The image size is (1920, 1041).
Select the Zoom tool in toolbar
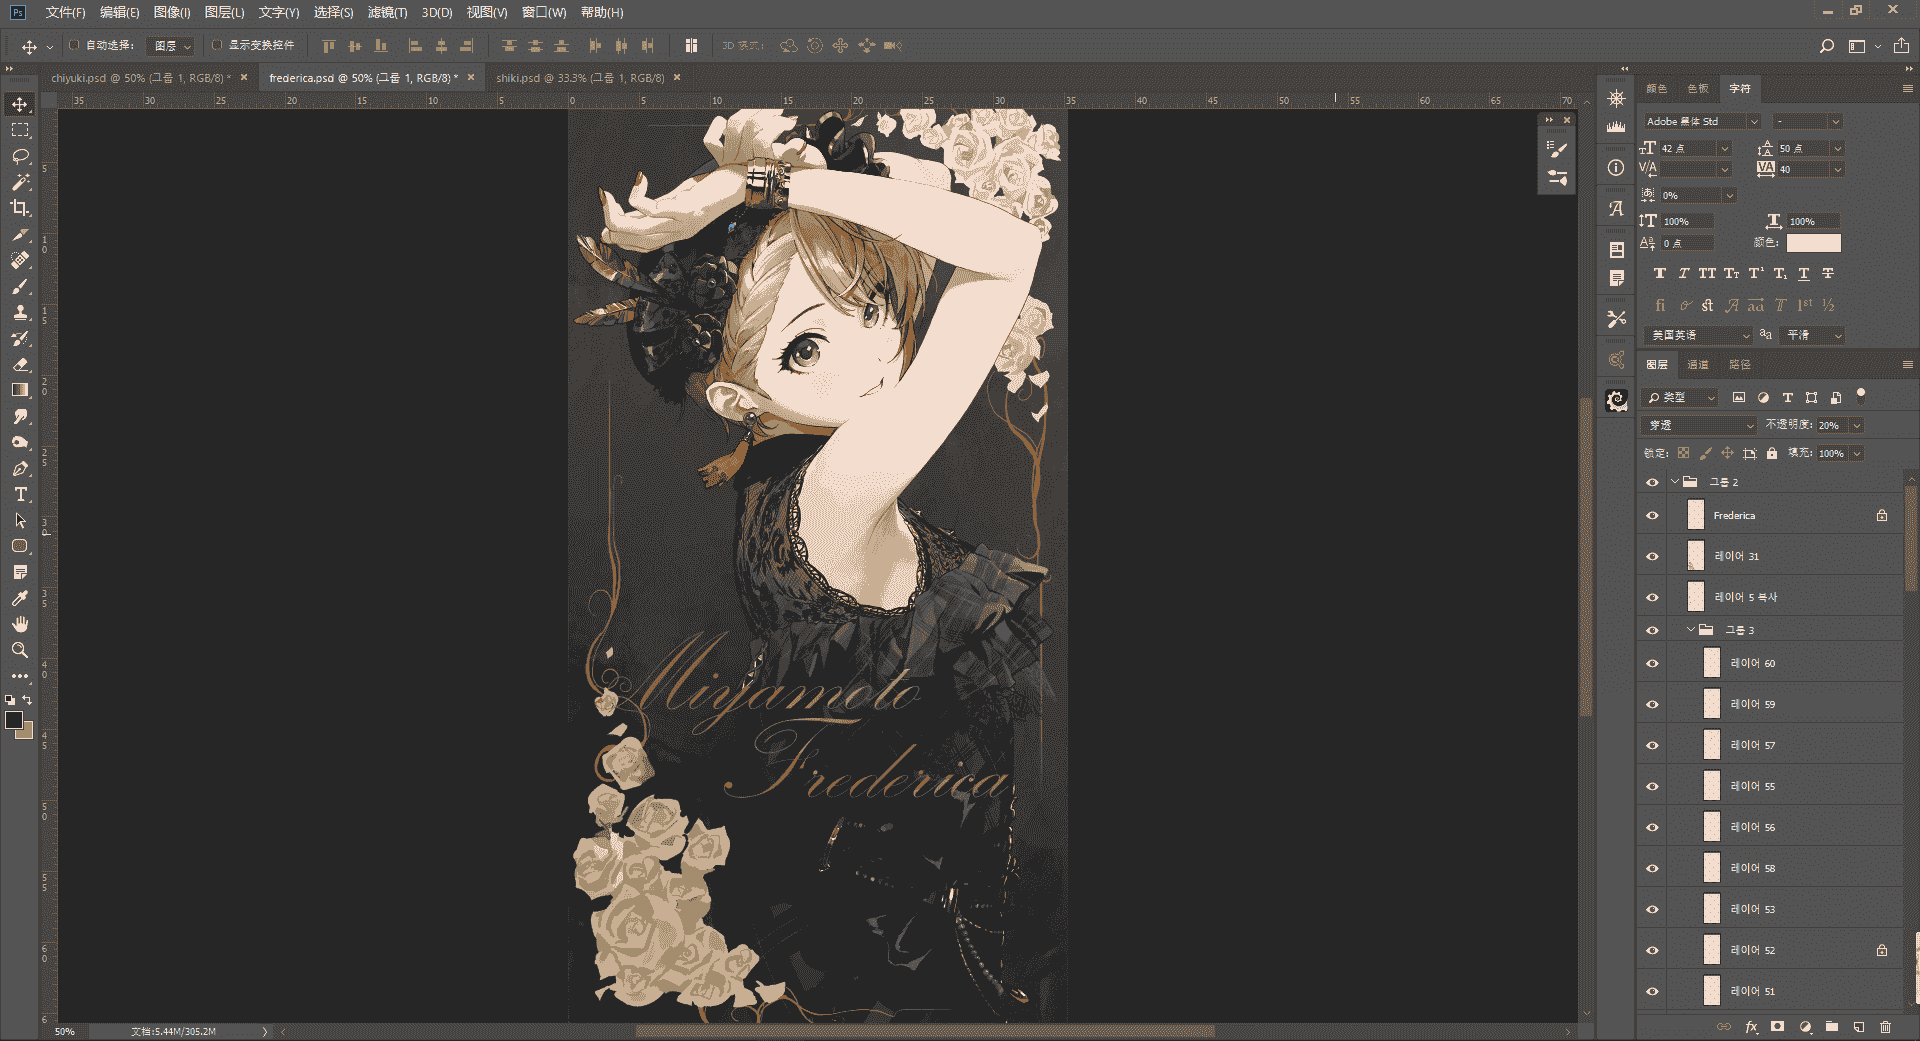point(20,650)
